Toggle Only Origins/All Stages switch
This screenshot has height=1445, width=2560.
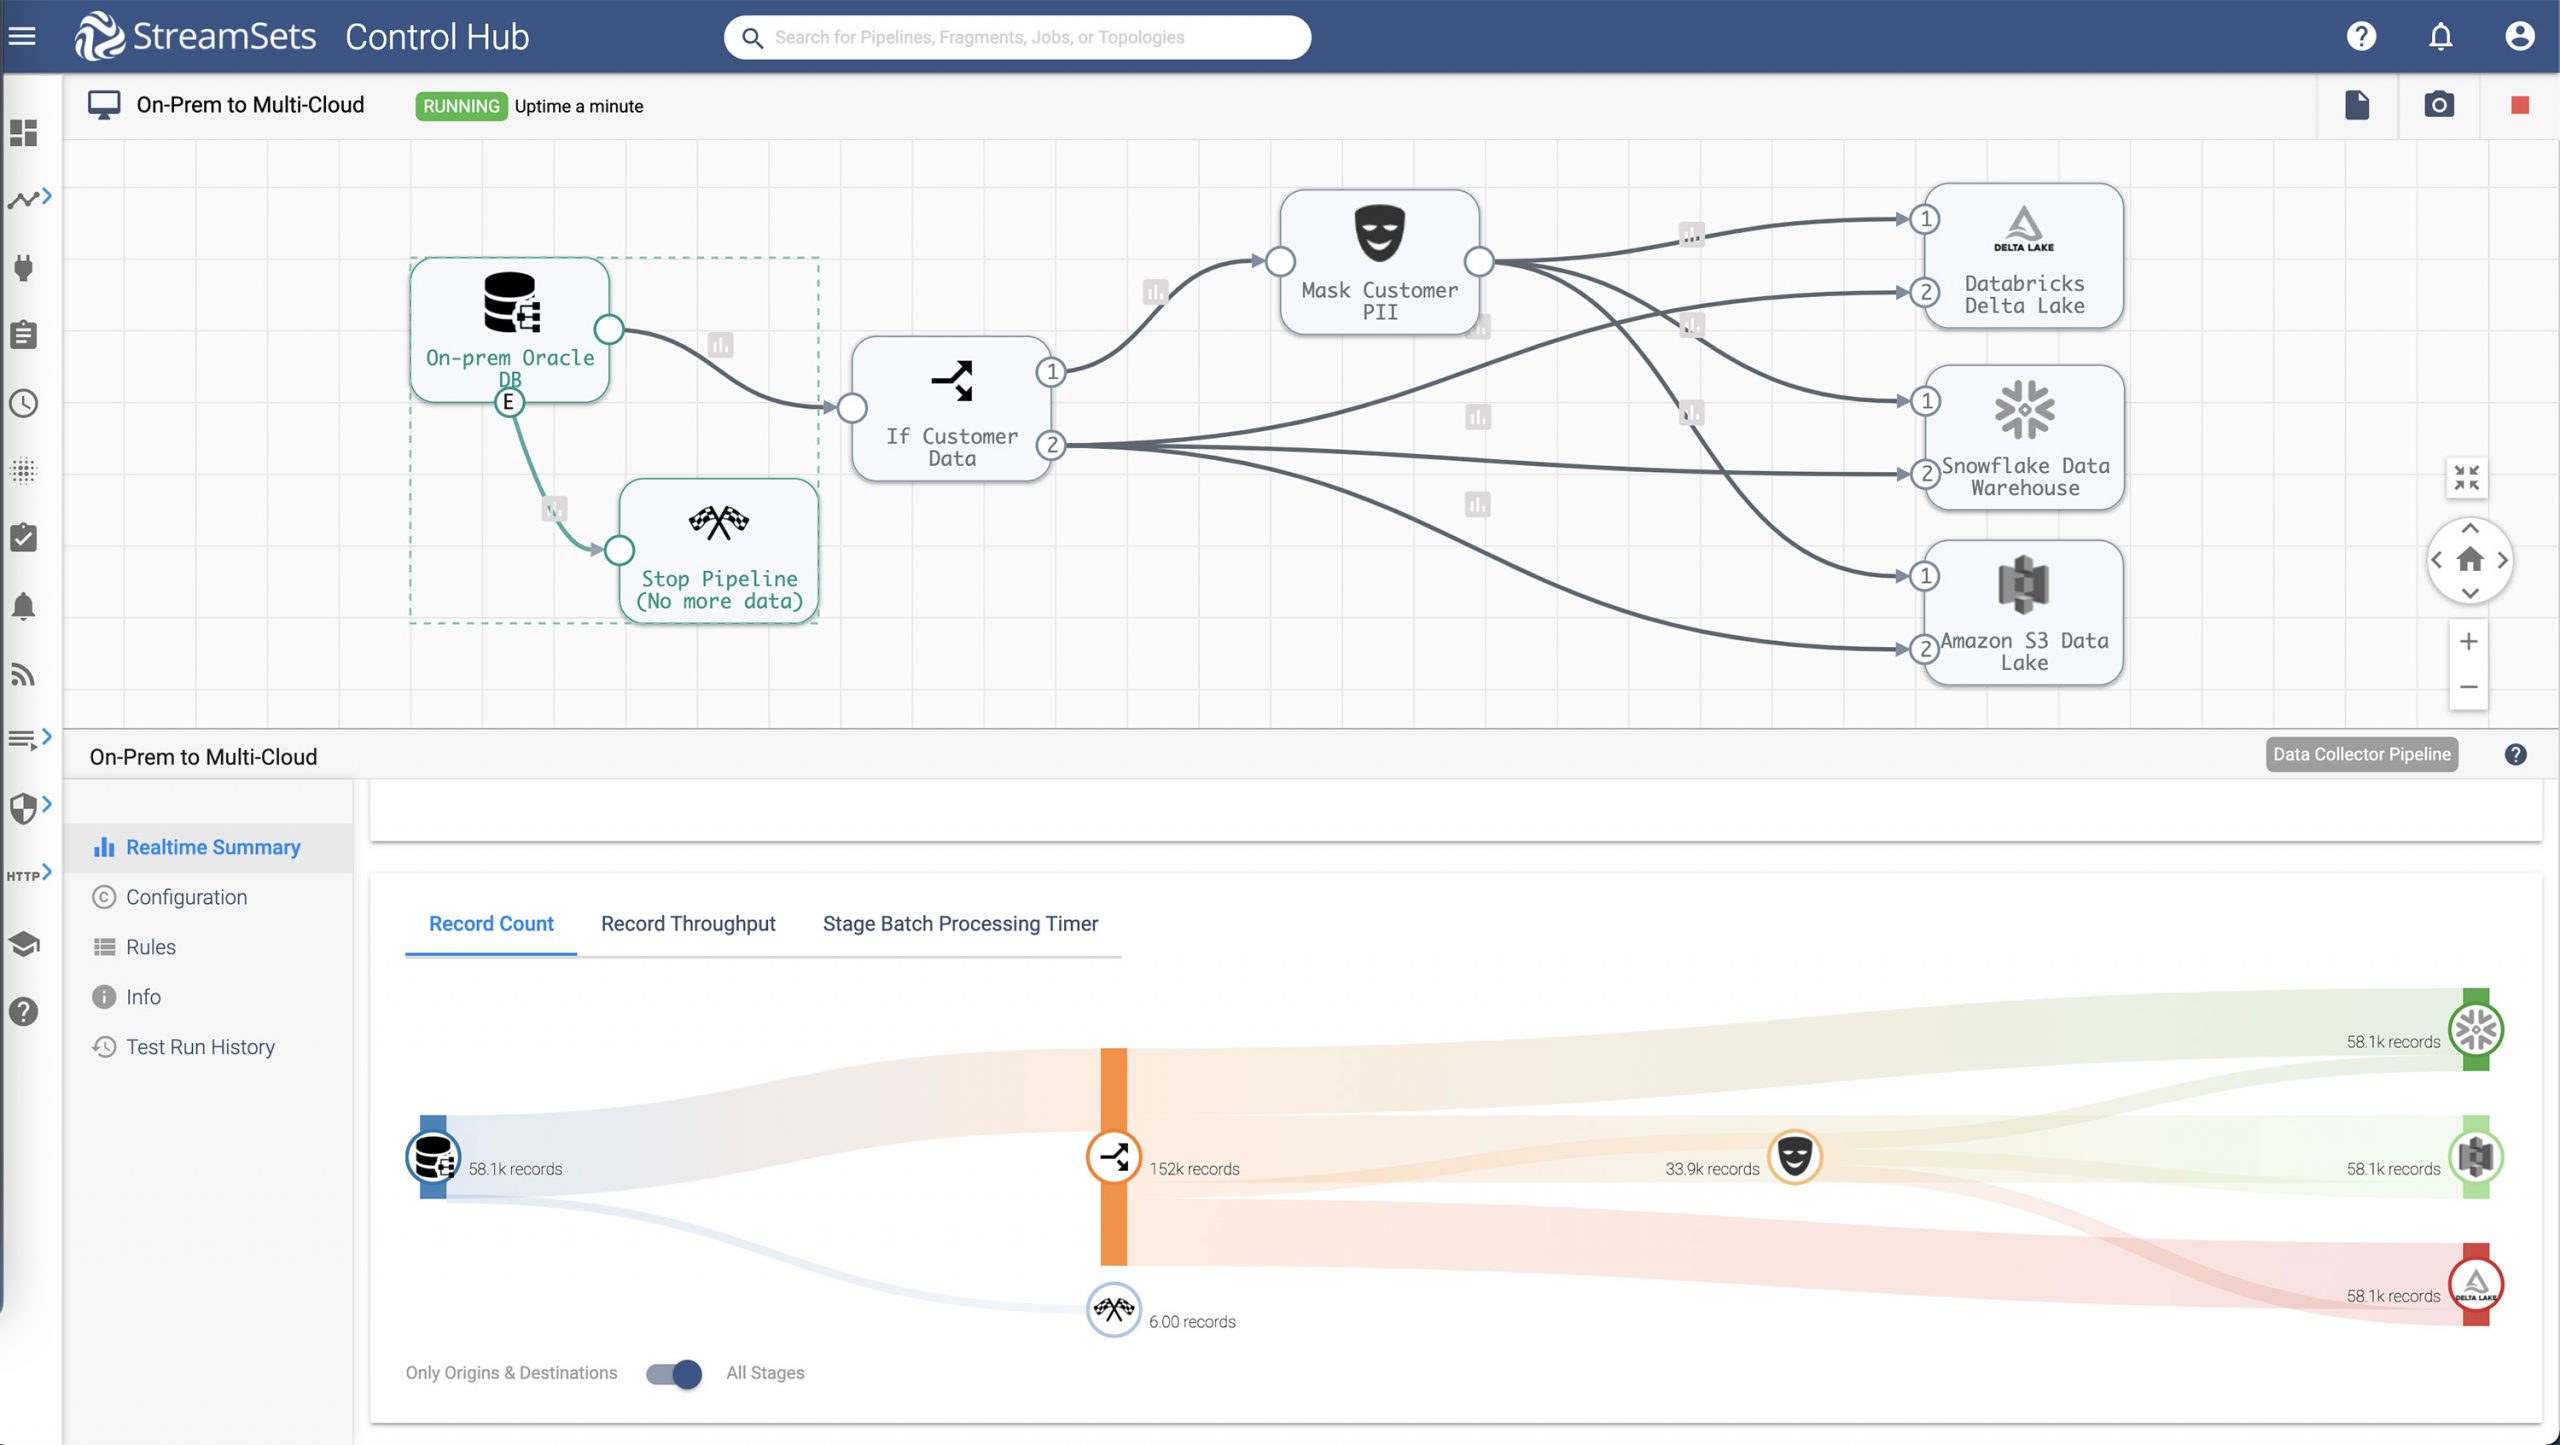674,1374
